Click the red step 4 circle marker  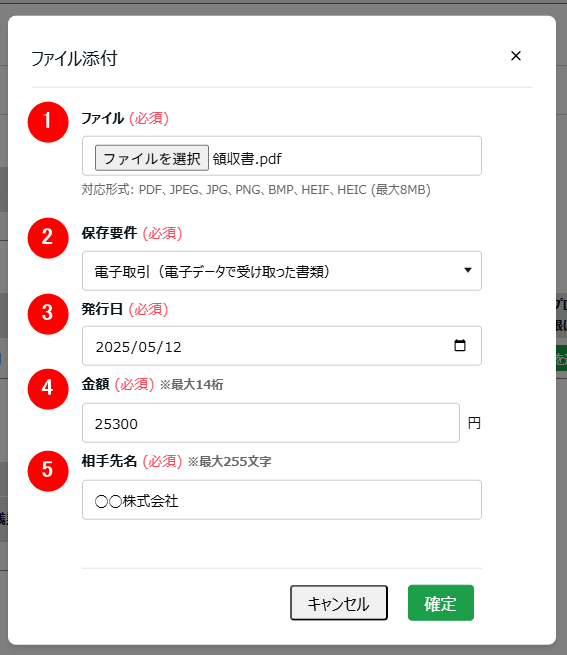coord(48,389)
